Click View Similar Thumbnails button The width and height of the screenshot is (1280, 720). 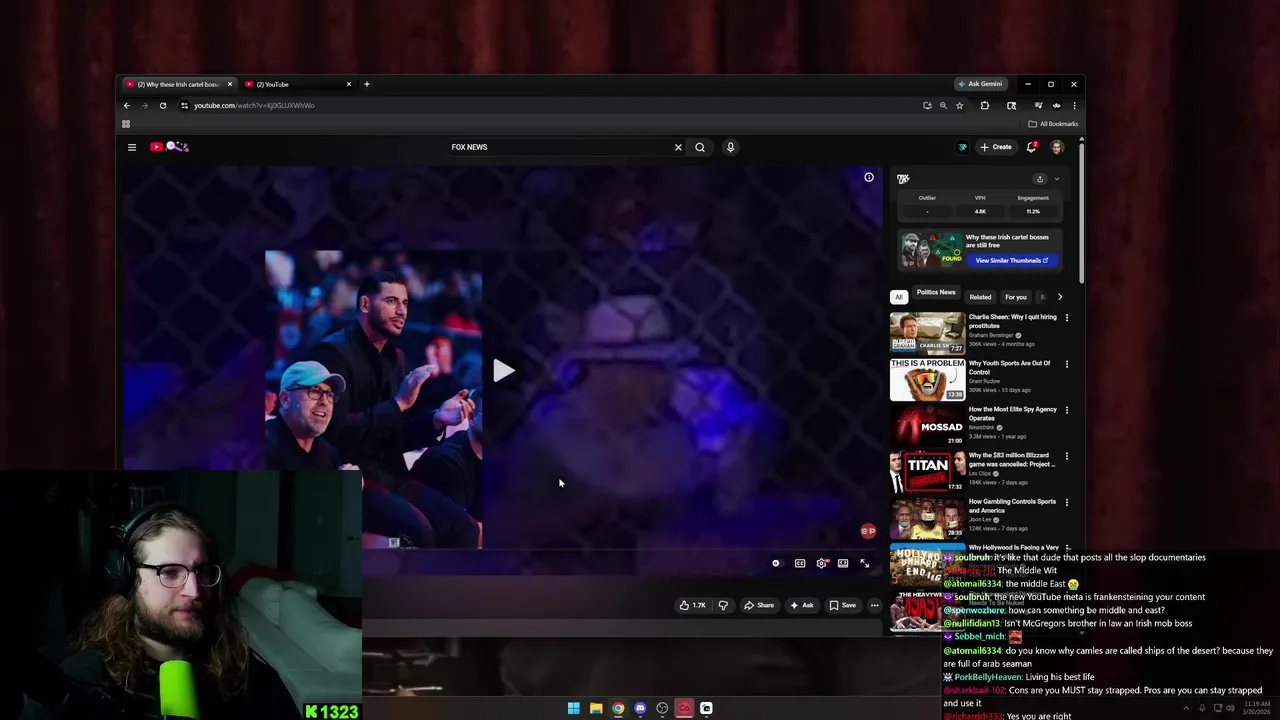click(x=1011, y=260)
